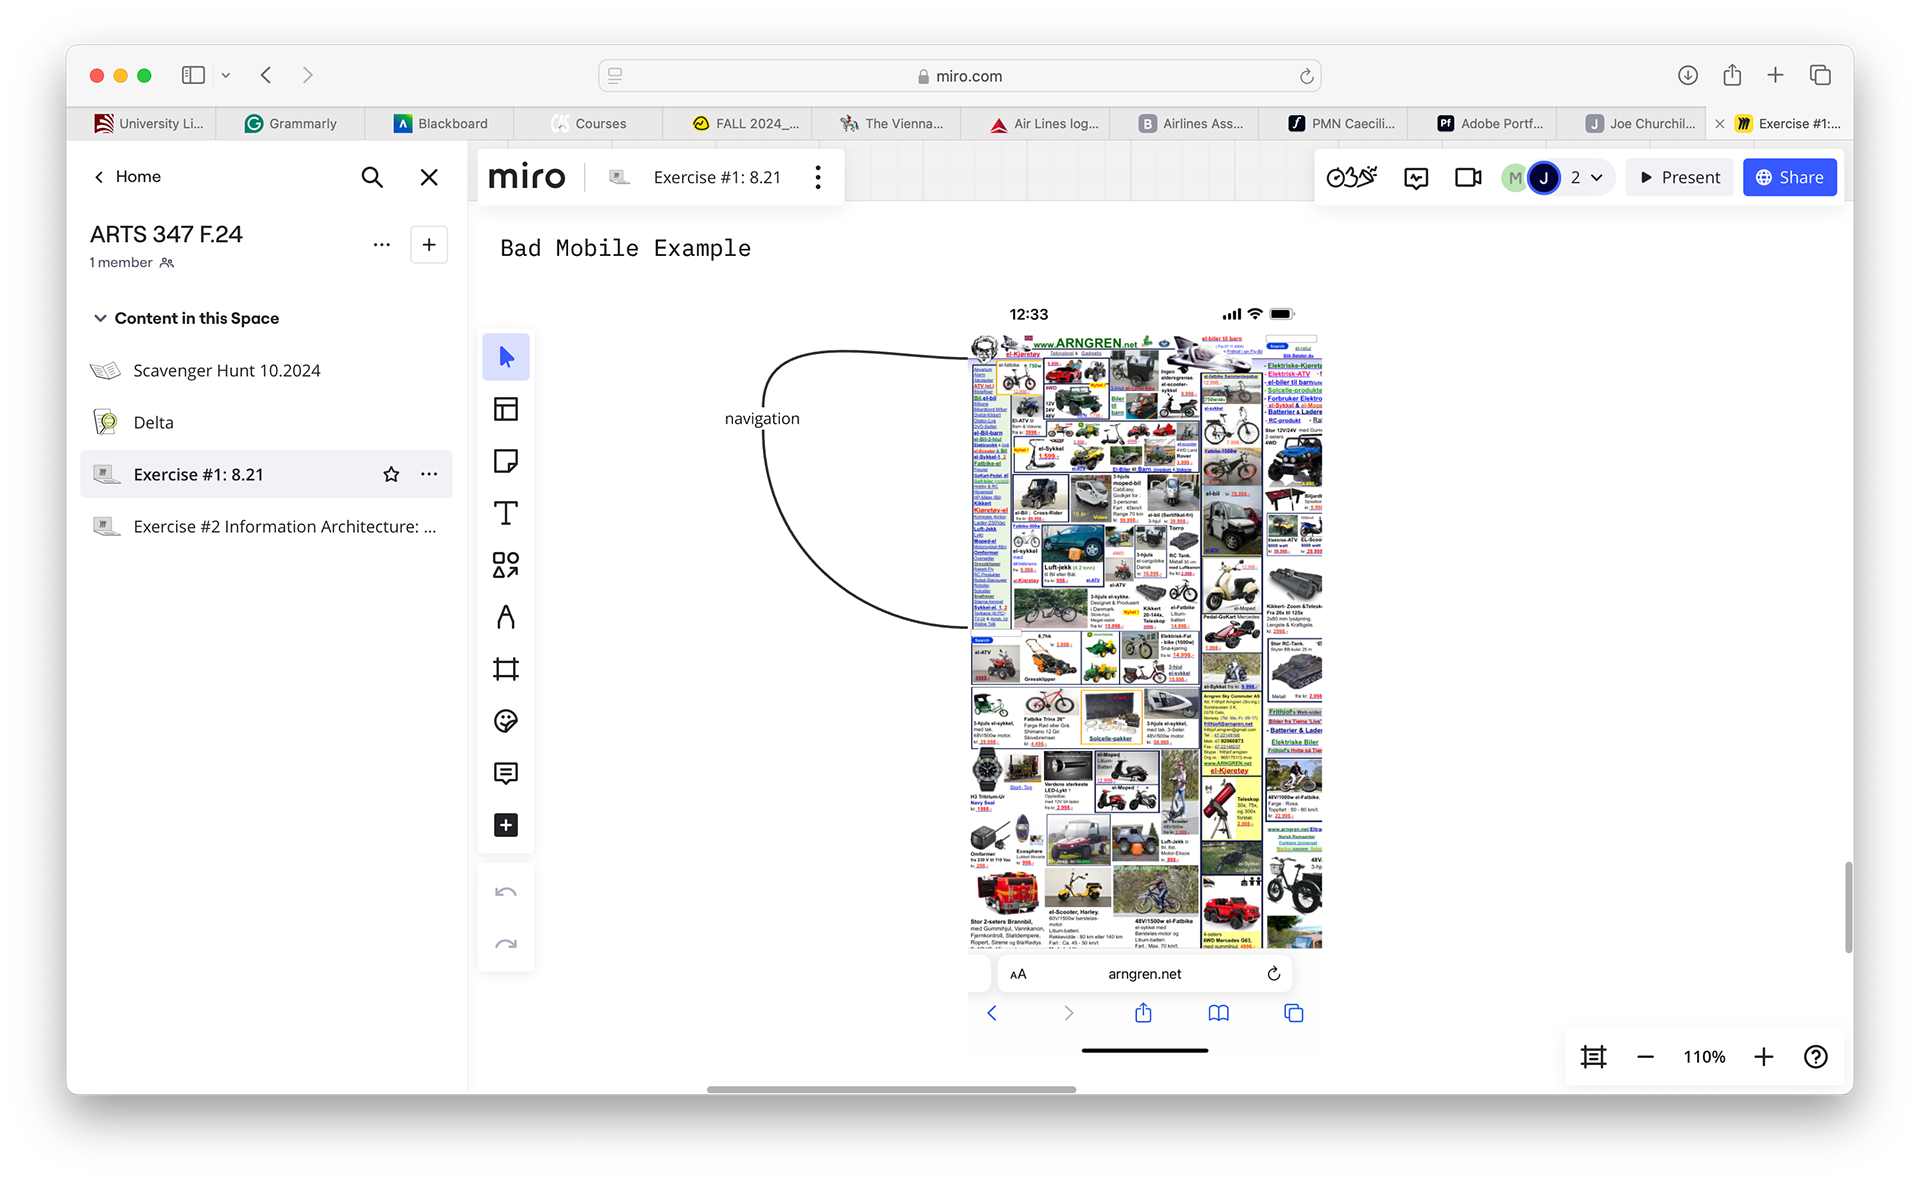This screenshot has width=1920, height=1182.
Task: Switch to University Li... tab
Action: 149,123
